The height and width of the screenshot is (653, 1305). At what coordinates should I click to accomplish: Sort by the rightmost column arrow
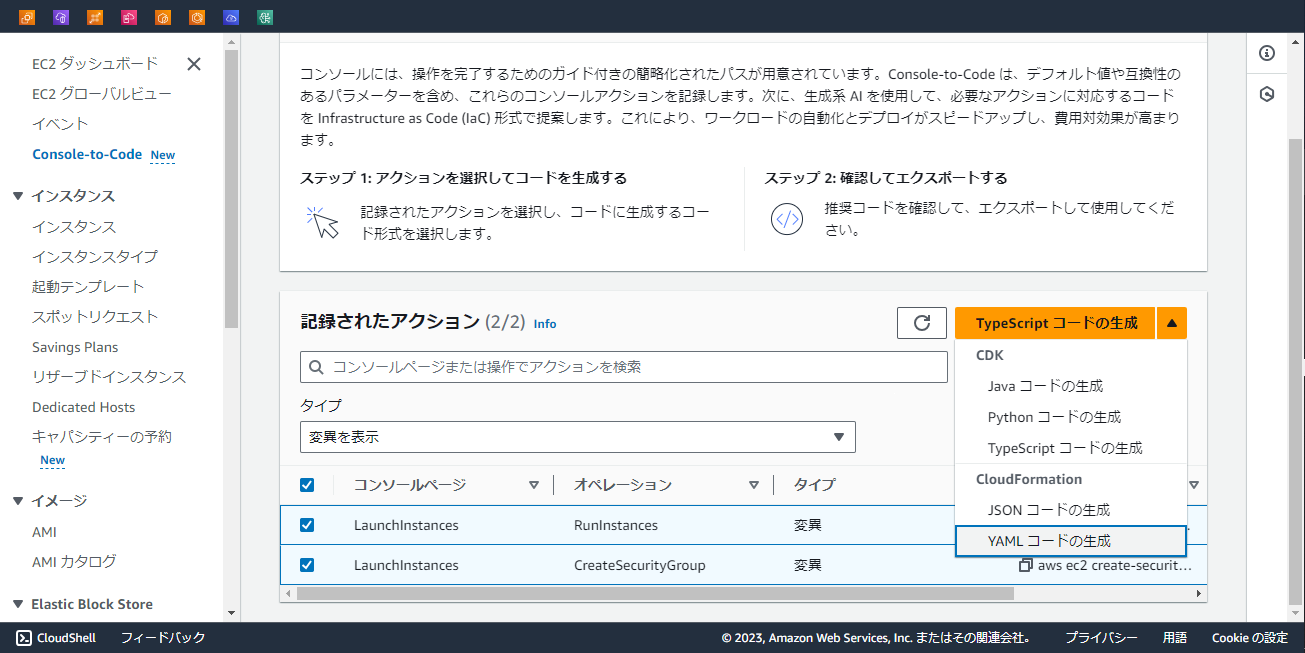[x=1194, y=485]
